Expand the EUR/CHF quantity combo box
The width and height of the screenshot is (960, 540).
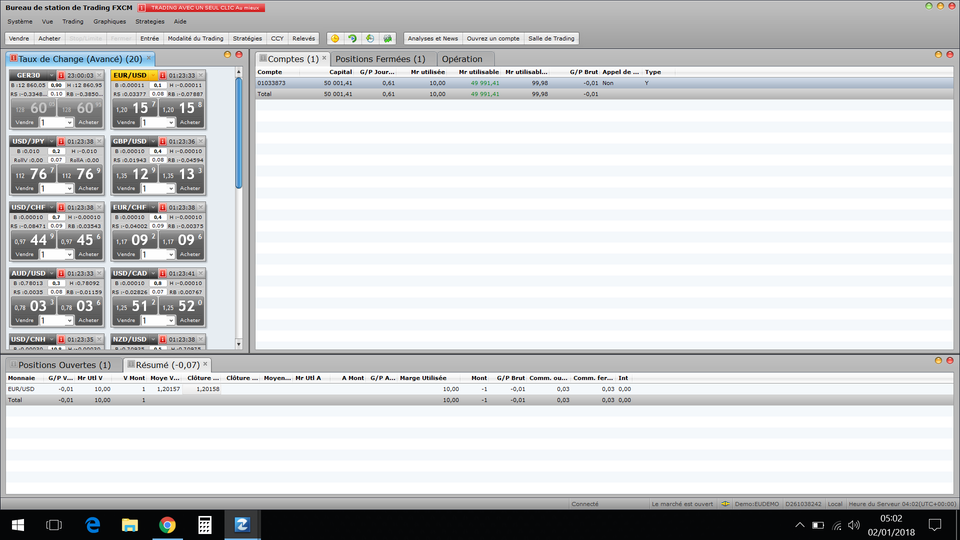click(x=171, y=254)
